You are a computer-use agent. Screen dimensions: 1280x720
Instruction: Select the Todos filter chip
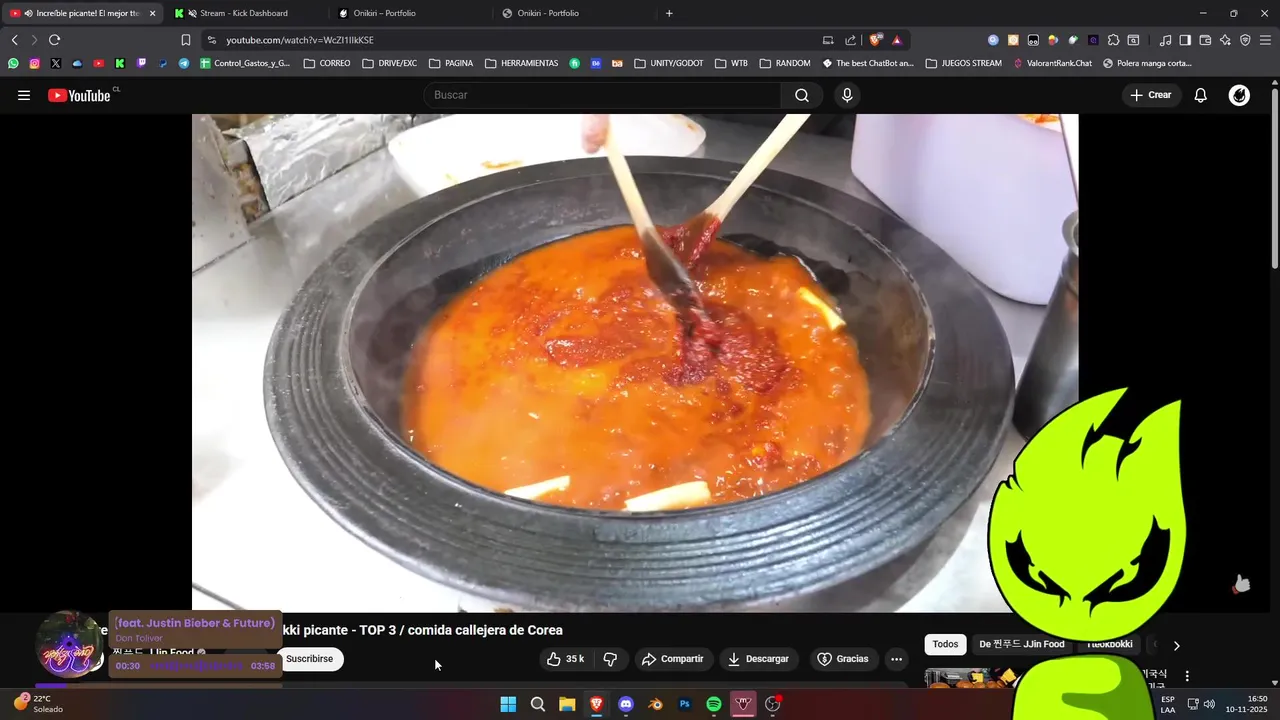click(945, 645)
